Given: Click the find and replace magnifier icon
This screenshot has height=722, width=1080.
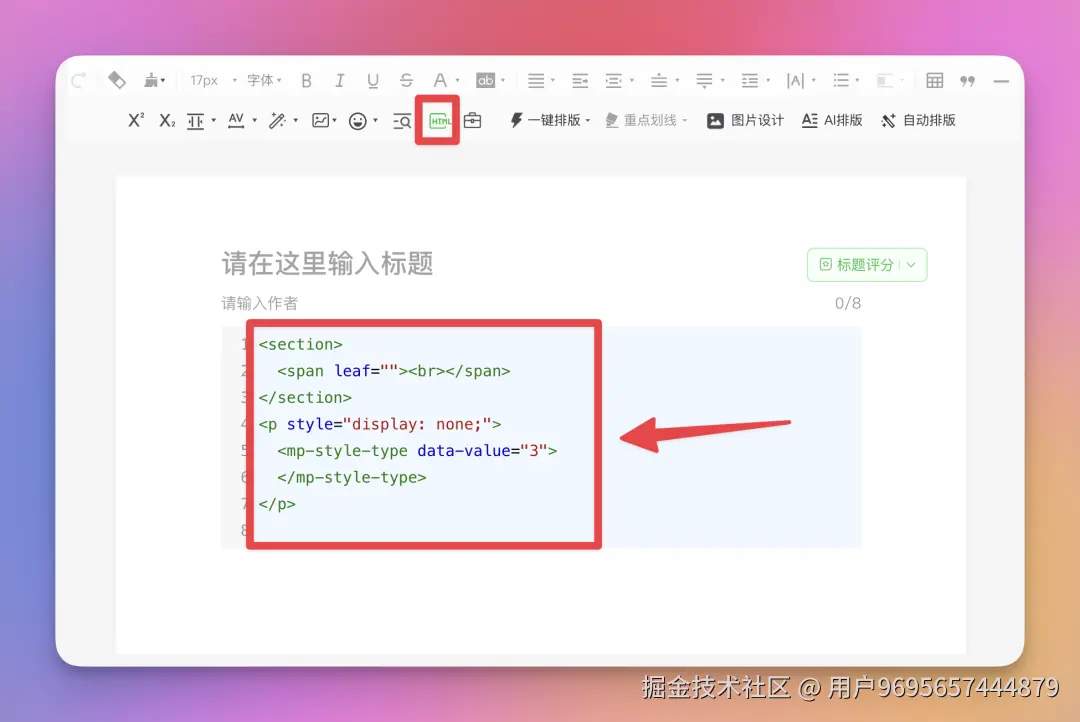Looking at the screenshot, I should (x=400, y=120).
